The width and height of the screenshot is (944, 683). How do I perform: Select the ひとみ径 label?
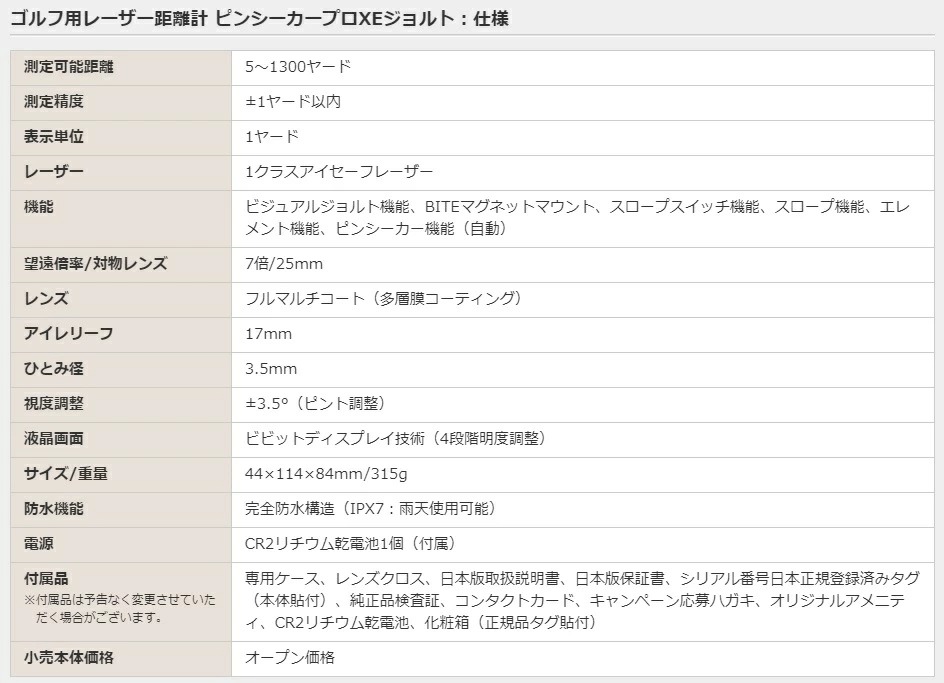(x=54, y=369)
